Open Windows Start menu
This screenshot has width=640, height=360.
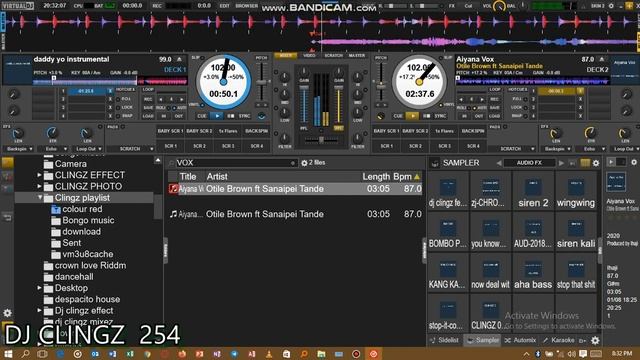pos(8,354)
